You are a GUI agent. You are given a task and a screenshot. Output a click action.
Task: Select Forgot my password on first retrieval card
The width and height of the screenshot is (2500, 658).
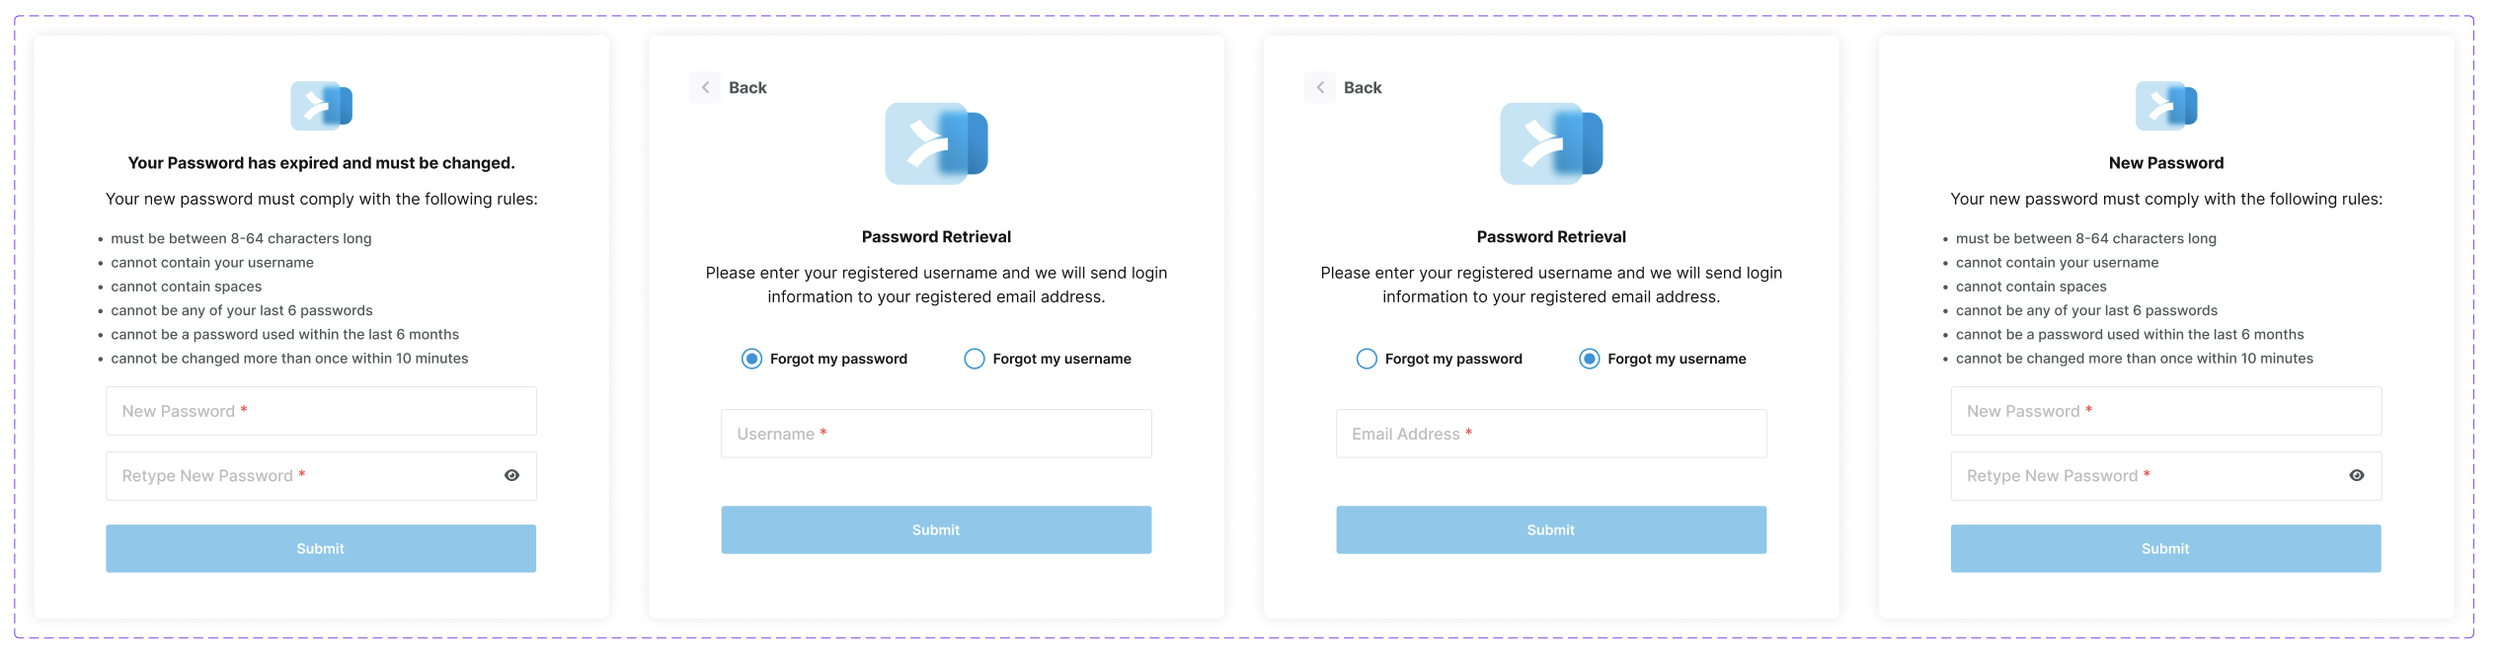click(x=752, y=359)
